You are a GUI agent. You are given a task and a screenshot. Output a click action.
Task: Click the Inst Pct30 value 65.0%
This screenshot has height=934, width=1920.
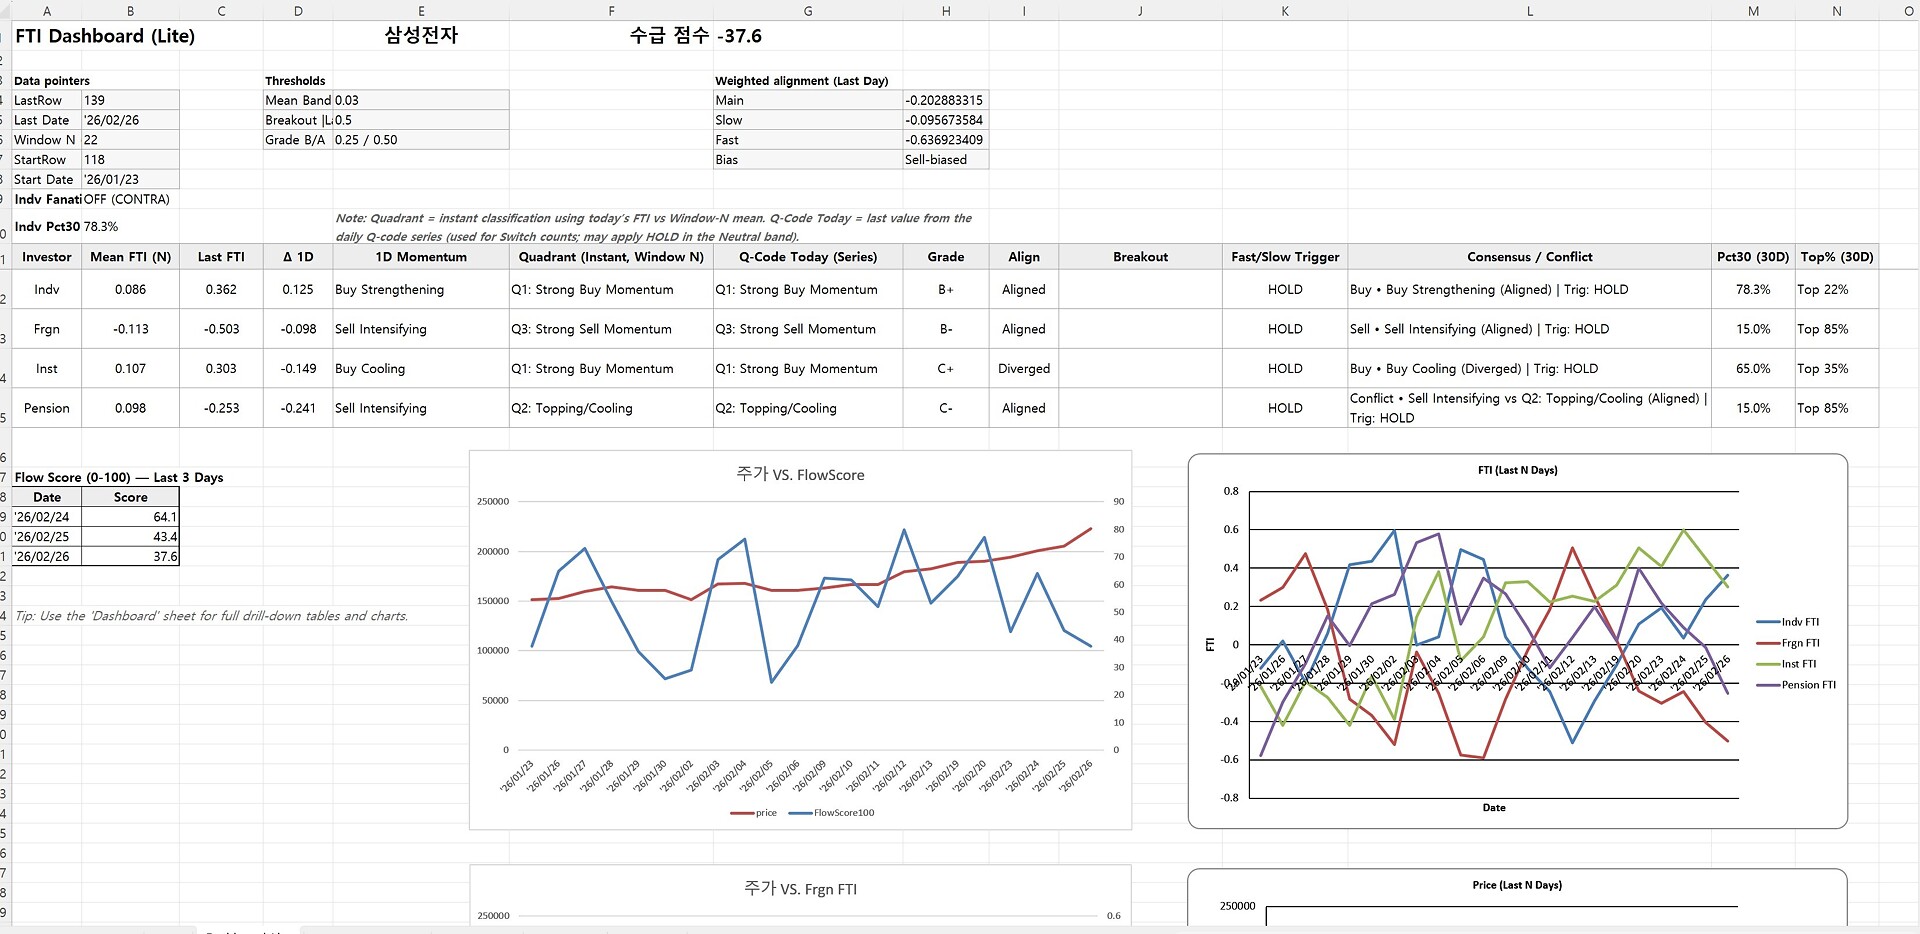click(x=1753, y=369)
